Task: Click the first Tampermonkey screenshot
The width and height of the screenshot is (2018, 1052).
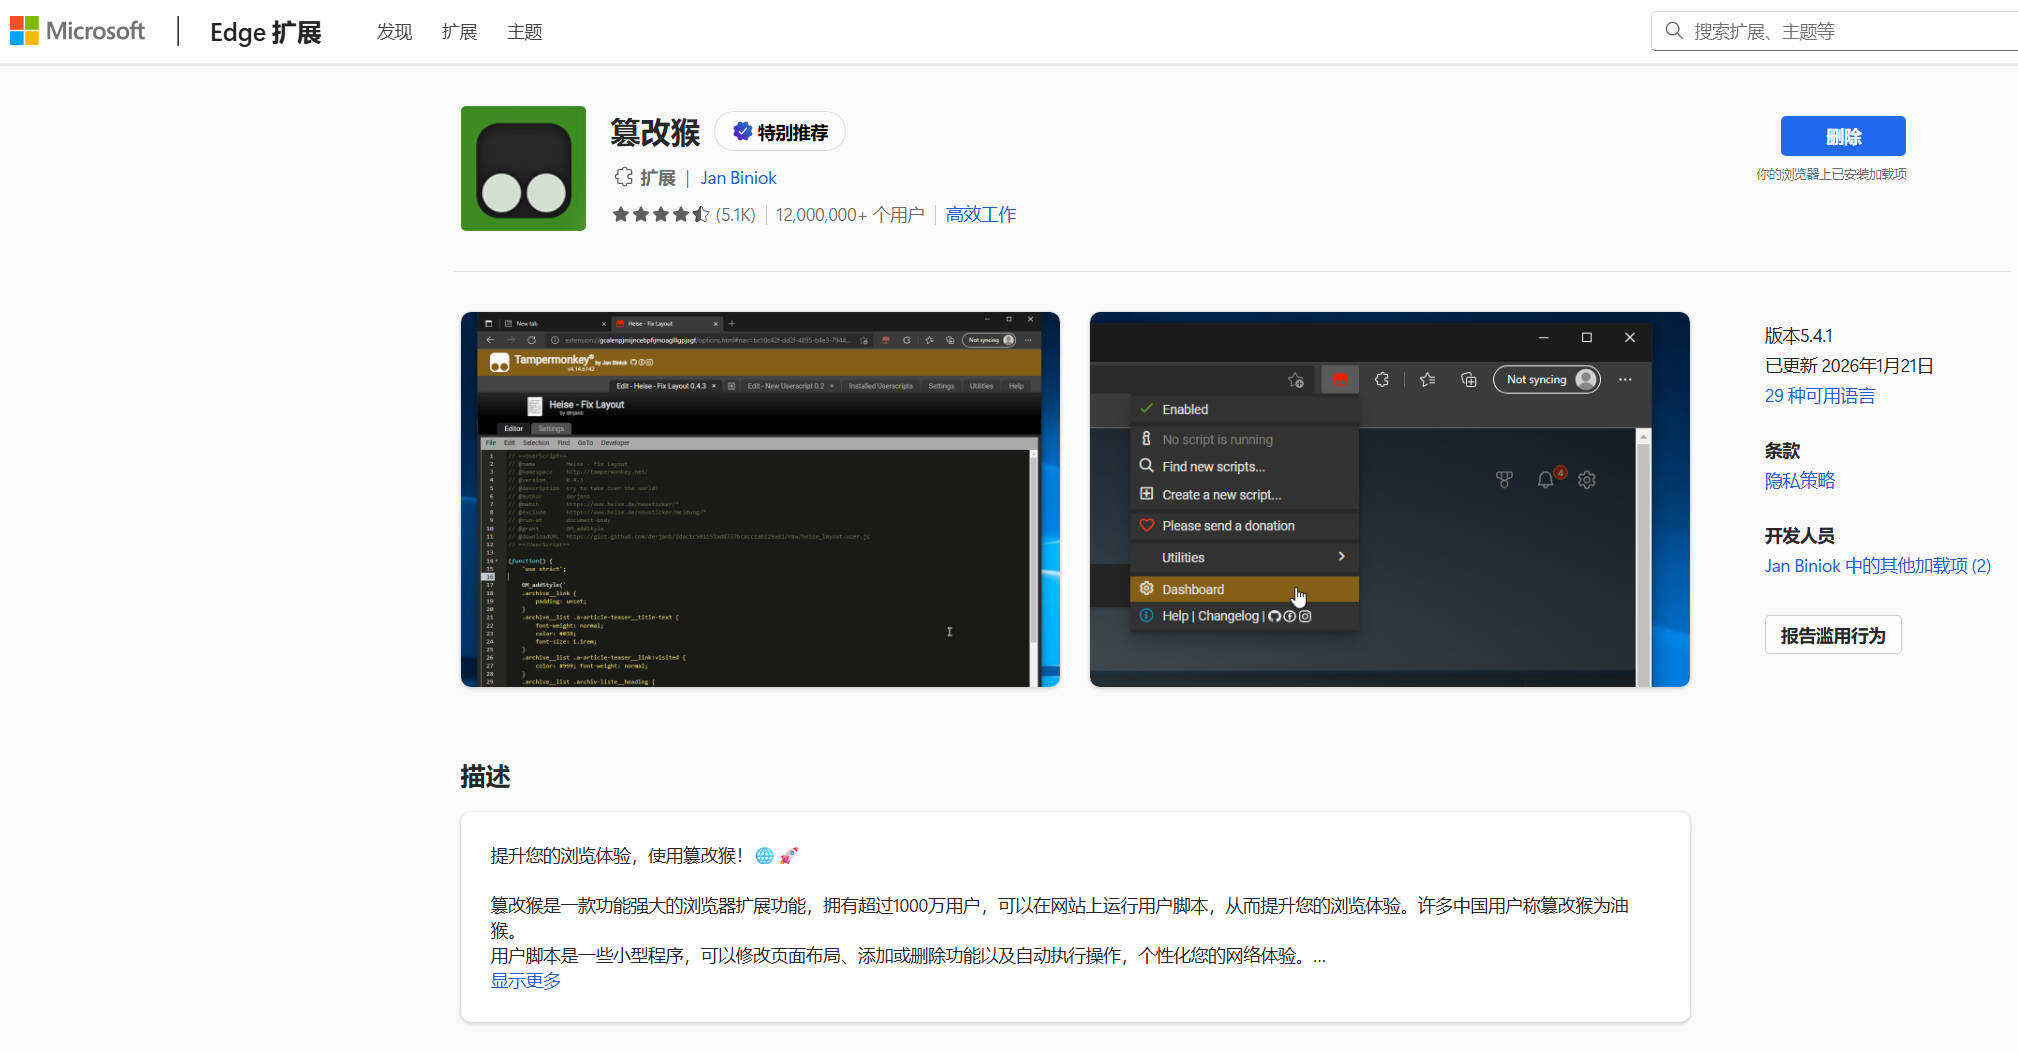Action: click(759, 499)
